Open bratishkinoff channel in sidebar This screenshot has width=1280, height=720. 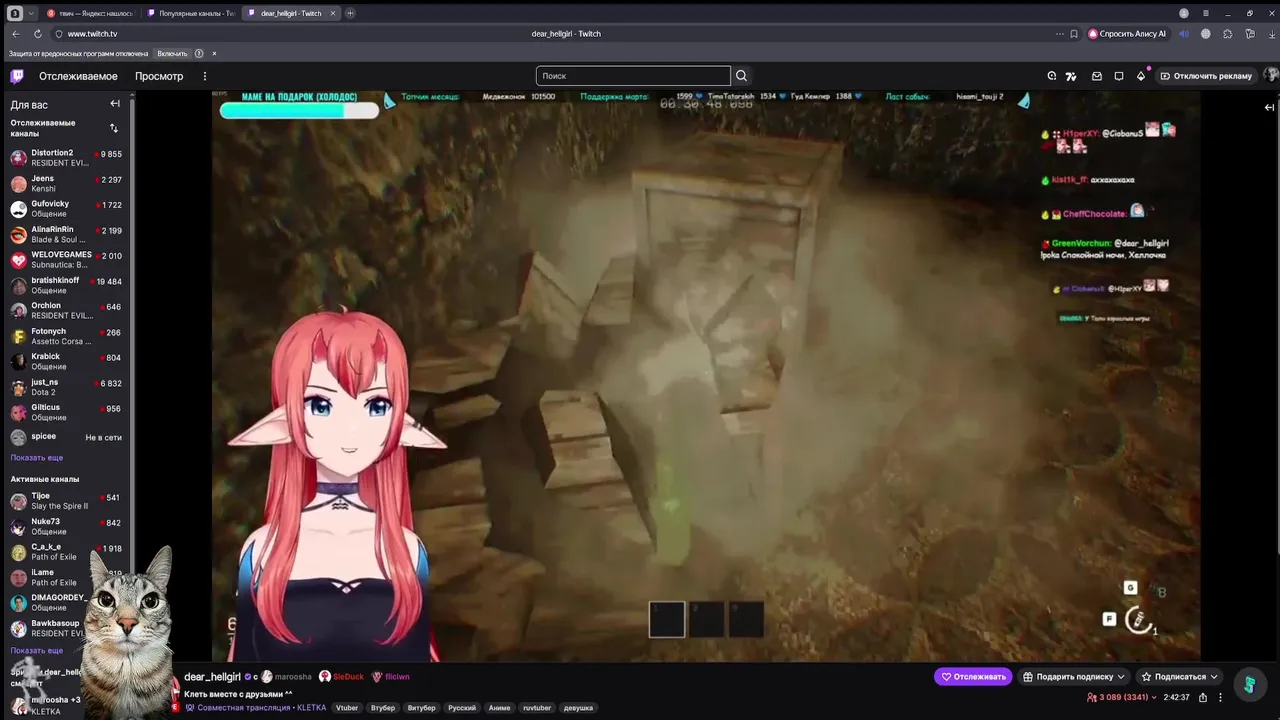click(x=66, y=285)
